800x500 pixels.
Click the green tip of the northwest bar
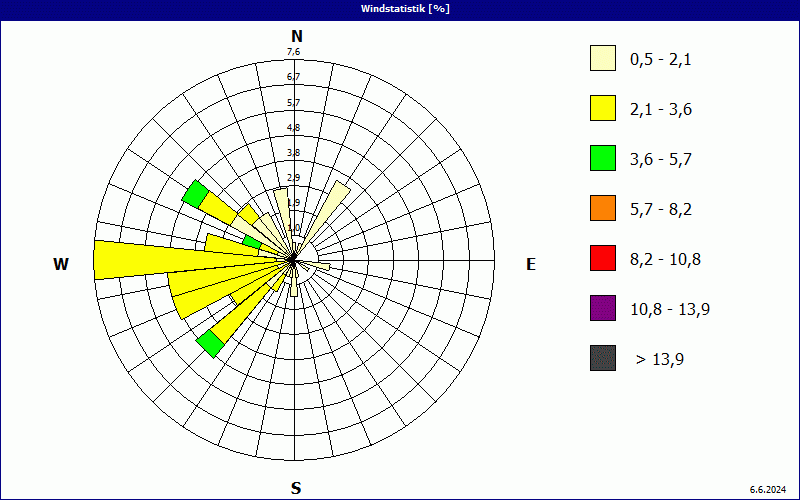tap(195, 194)
